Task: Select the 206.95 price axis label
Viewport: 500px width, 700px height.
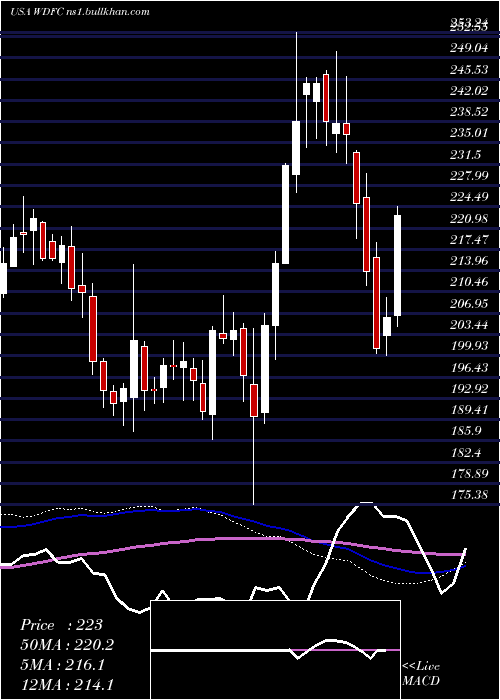Action: click(469, 304)
